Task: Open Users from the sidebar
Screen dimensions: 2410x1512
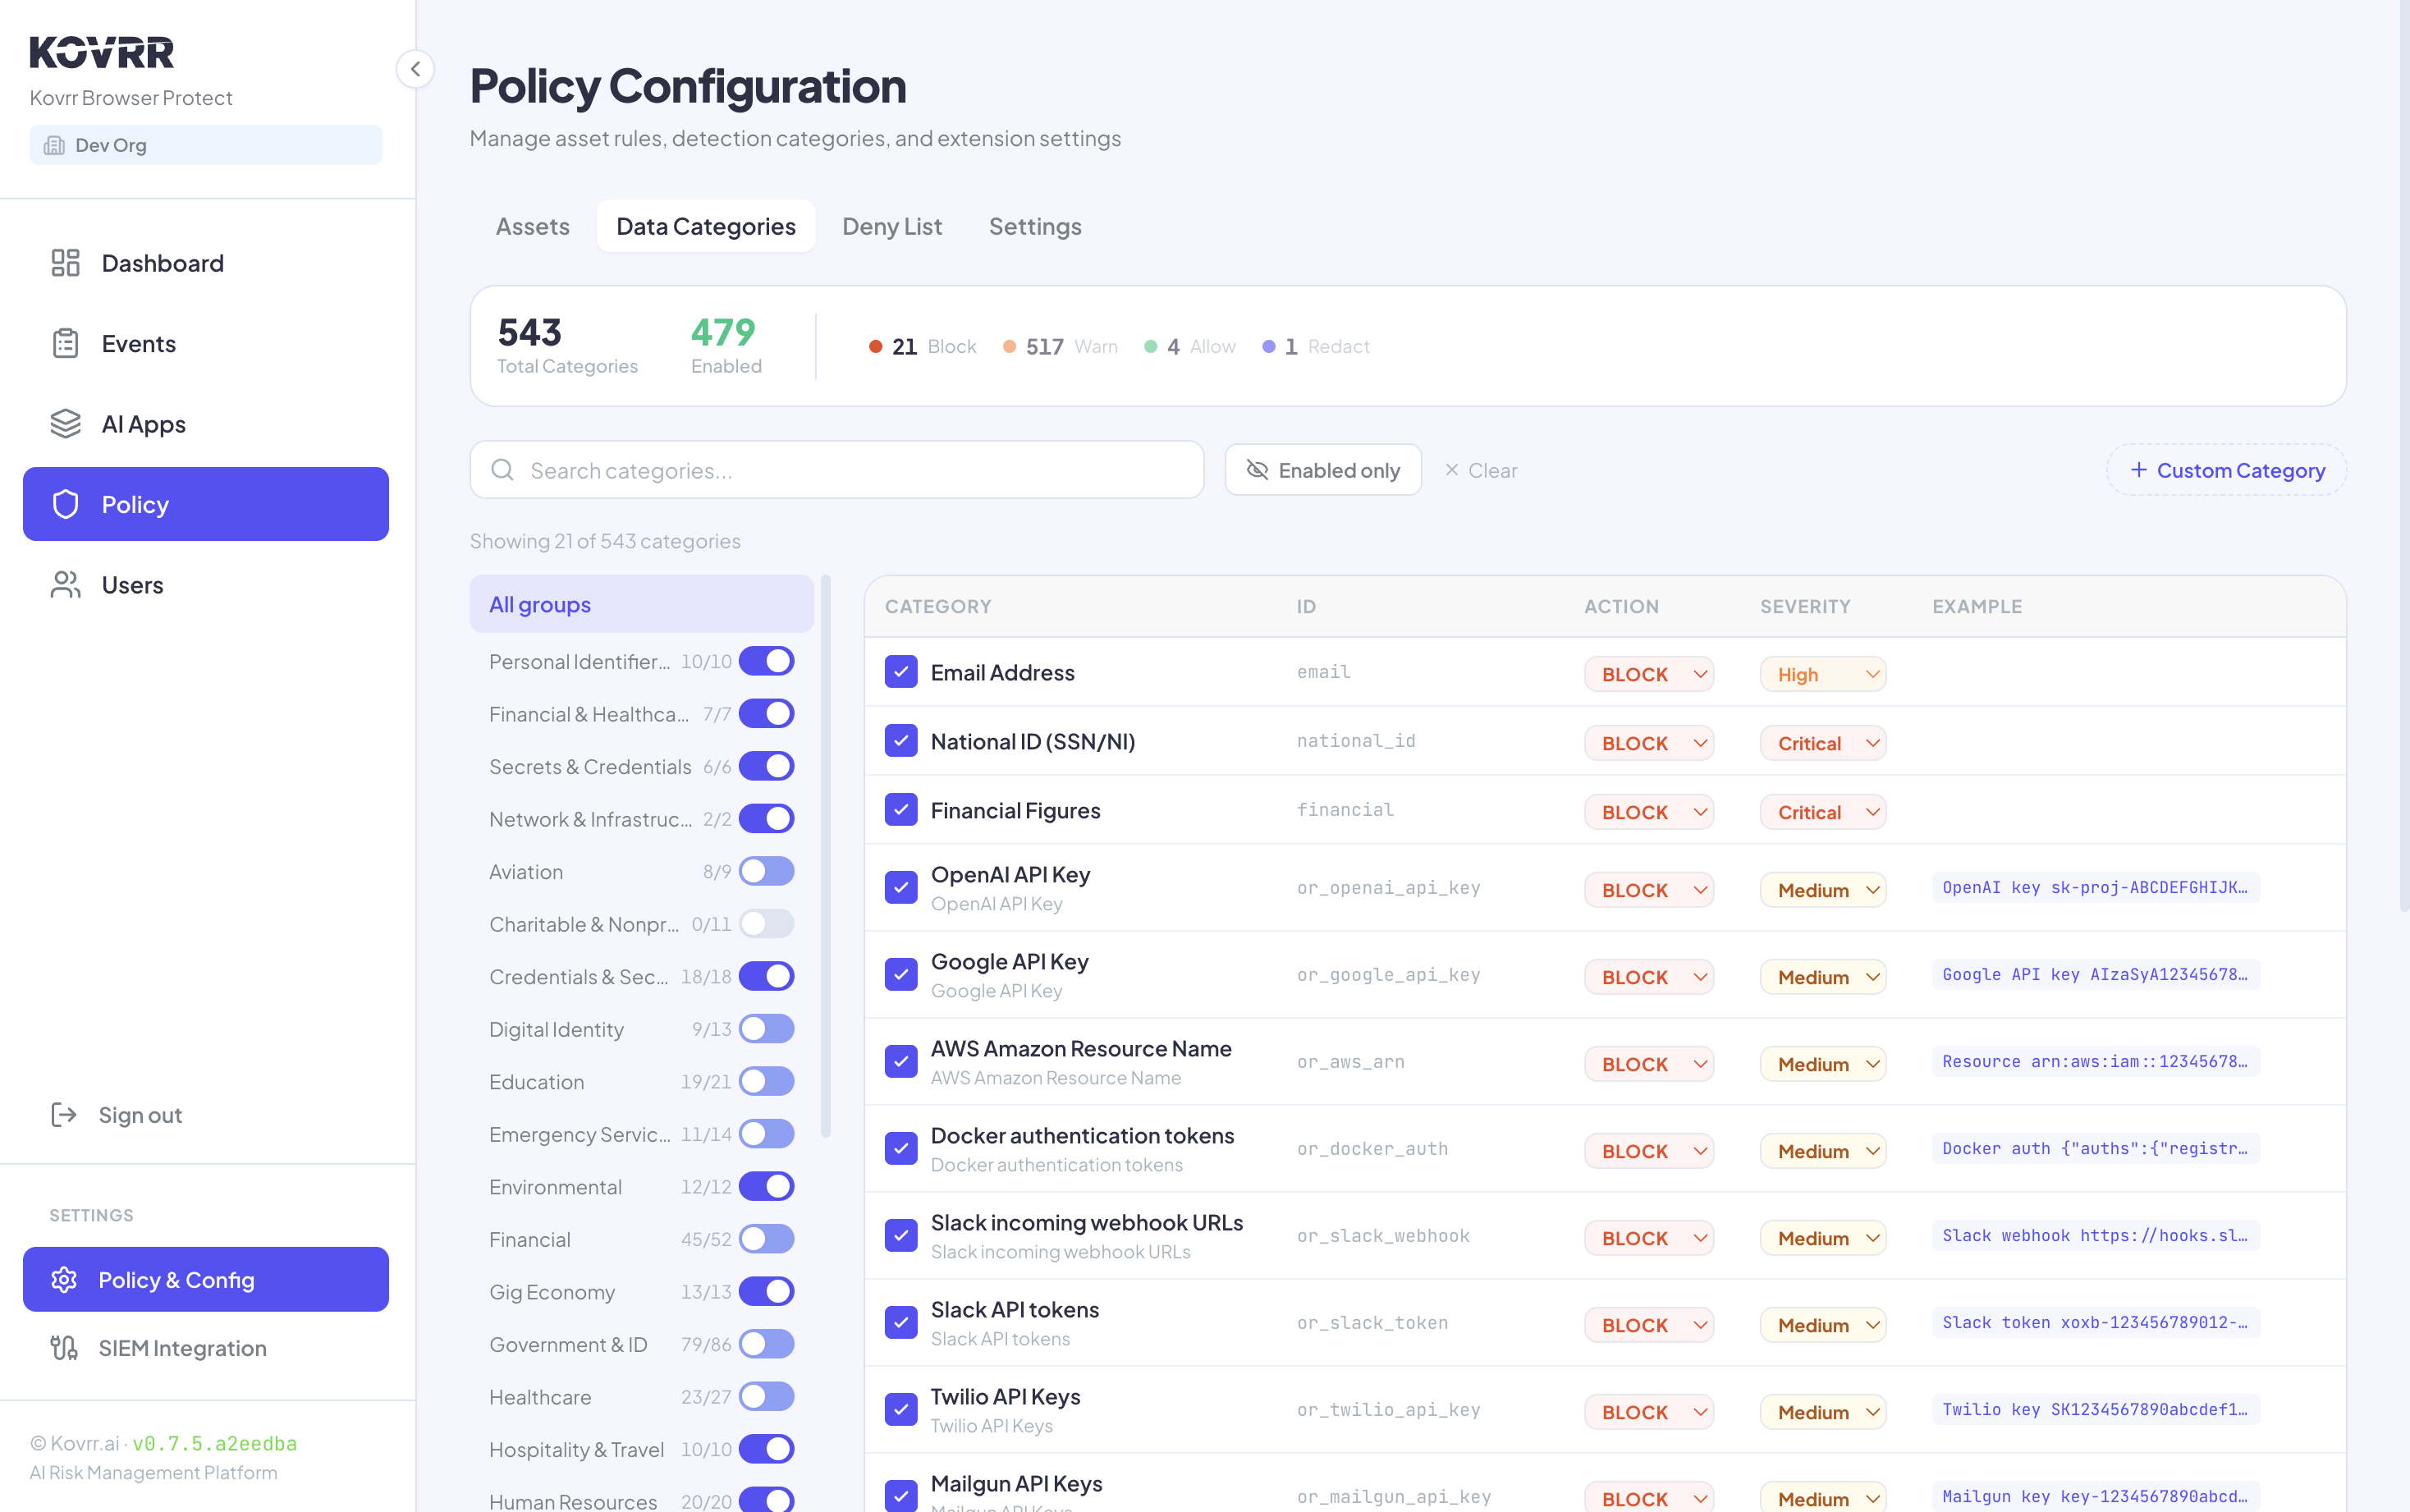Action: coord(206,585)
